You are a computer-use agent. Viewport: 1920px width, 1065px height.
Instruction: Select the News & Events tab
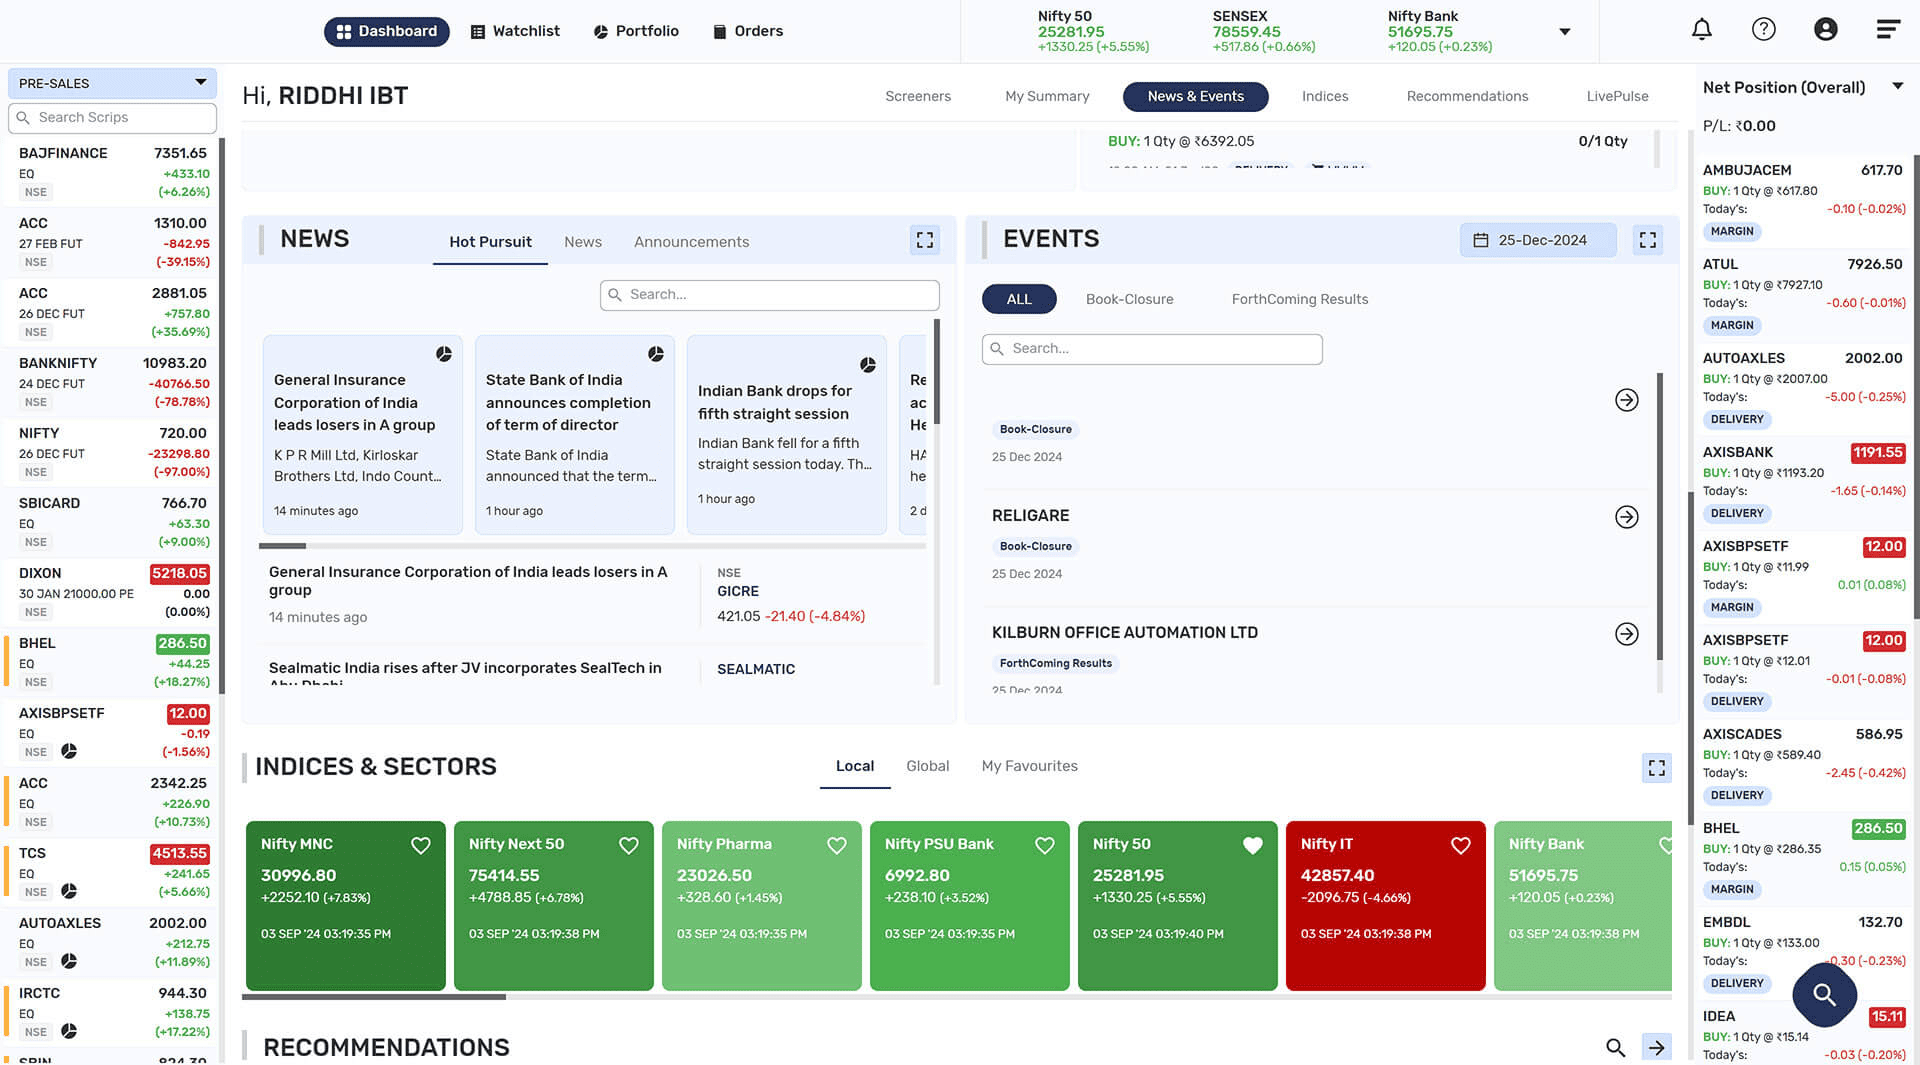pos(1196,96)
